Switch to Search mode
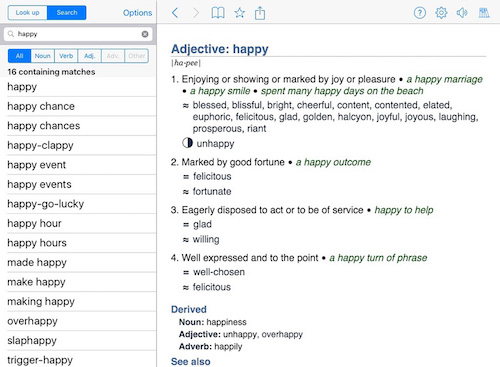Image resolution: width=500 pixels, height=367 pixels. click(x=67, y=13)
